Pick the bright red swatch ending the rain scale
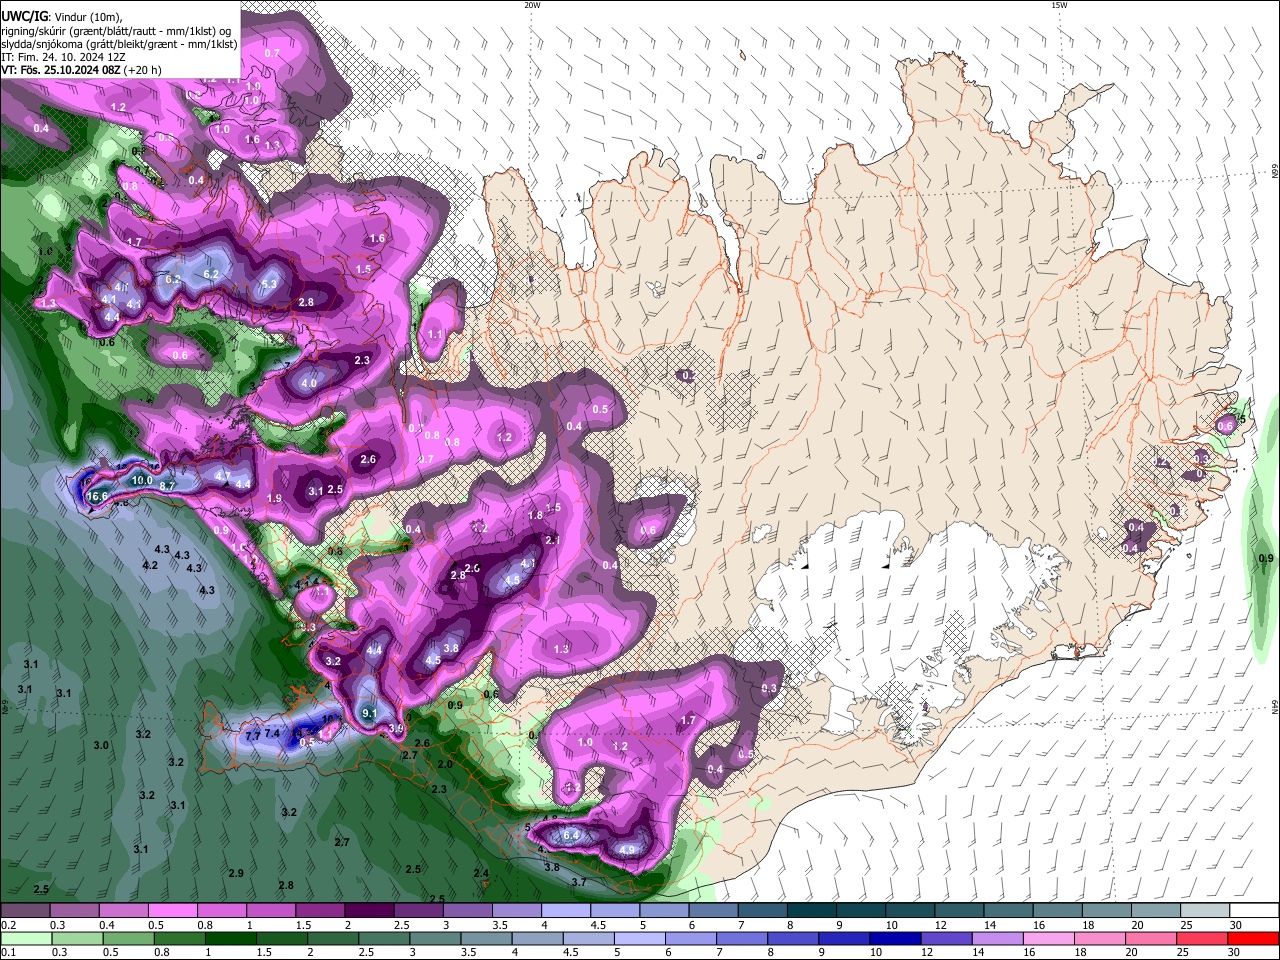1280x960 pixels. (1254, 938)
